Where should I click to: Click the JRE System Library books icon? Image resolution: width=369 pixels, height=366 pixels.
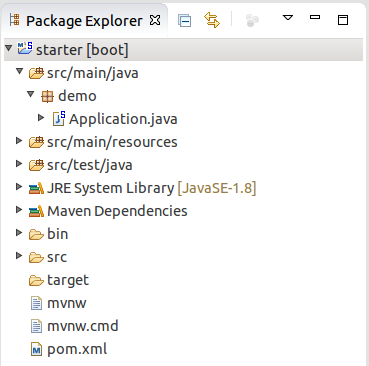(x=36, y=188)
